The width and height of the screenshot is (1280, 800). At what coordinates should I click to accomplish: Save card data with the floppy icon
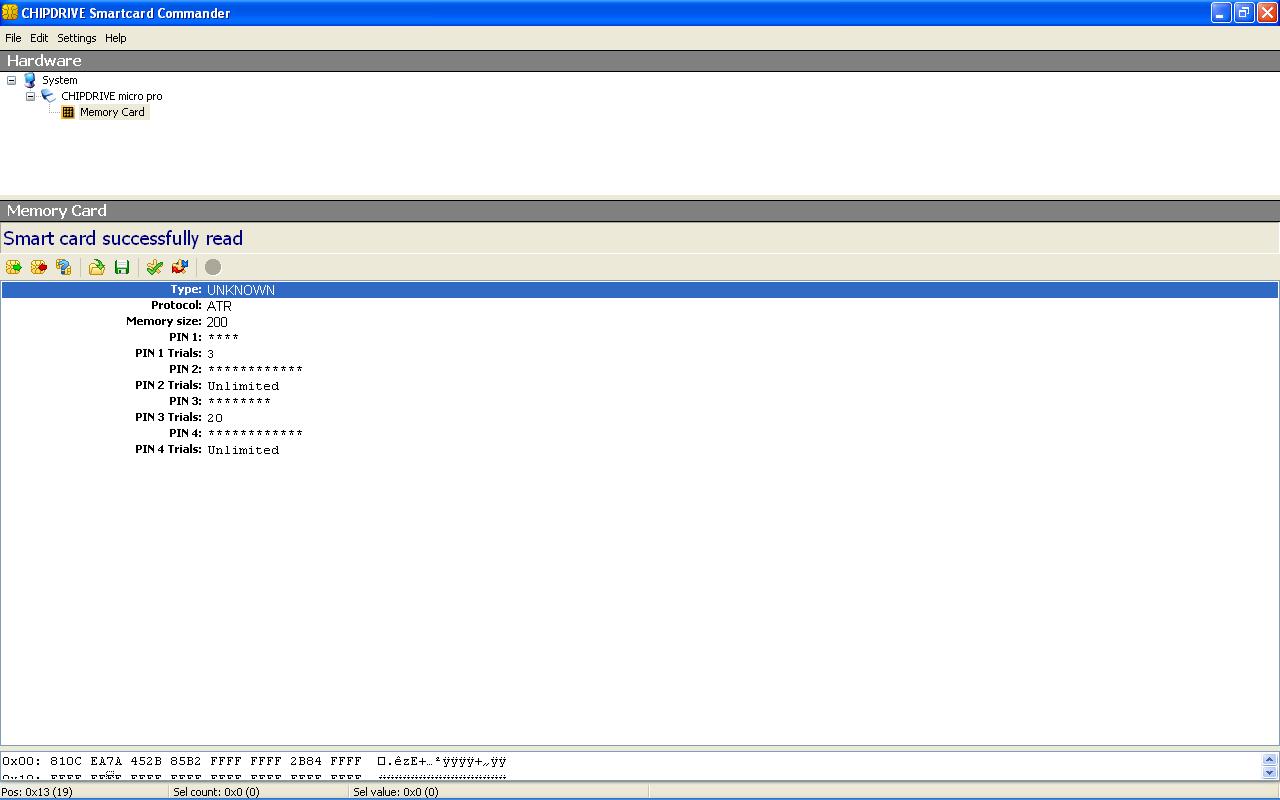point(122,267)
